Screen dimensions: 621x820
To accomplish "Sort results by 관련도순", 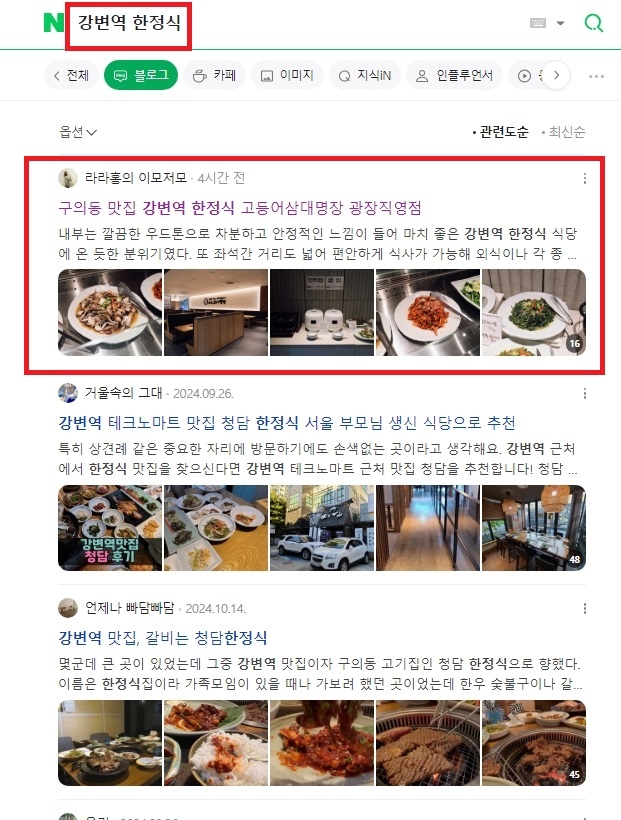I will click(x=501, y=132).
